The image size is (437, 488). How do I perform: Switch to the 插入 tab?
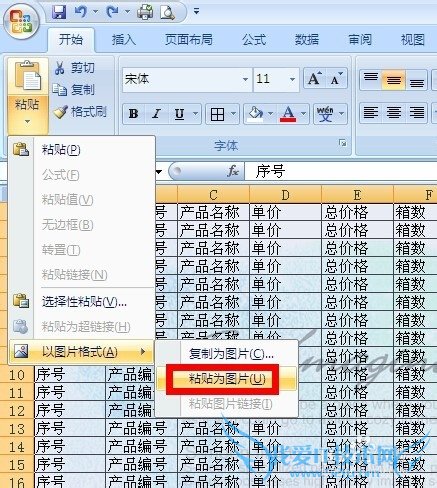tap(124, 40)
